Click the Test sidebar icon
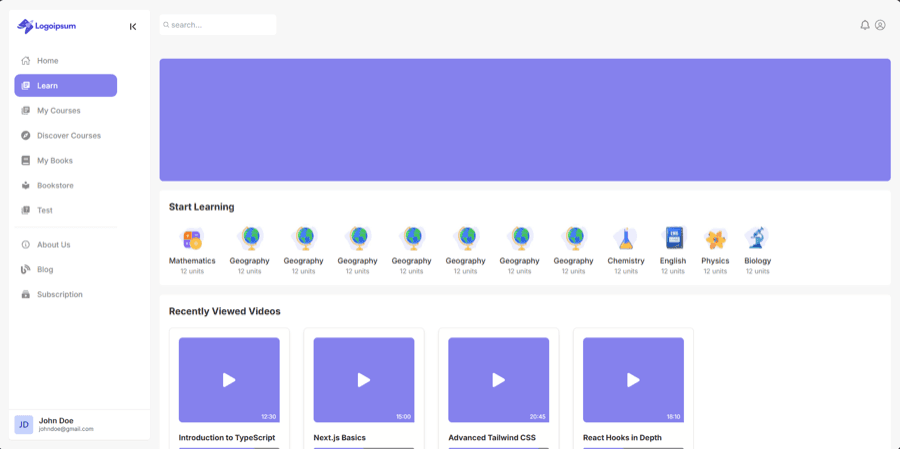Image resolution: width=900 pixels, height=449 pixels. click(25, 211)
